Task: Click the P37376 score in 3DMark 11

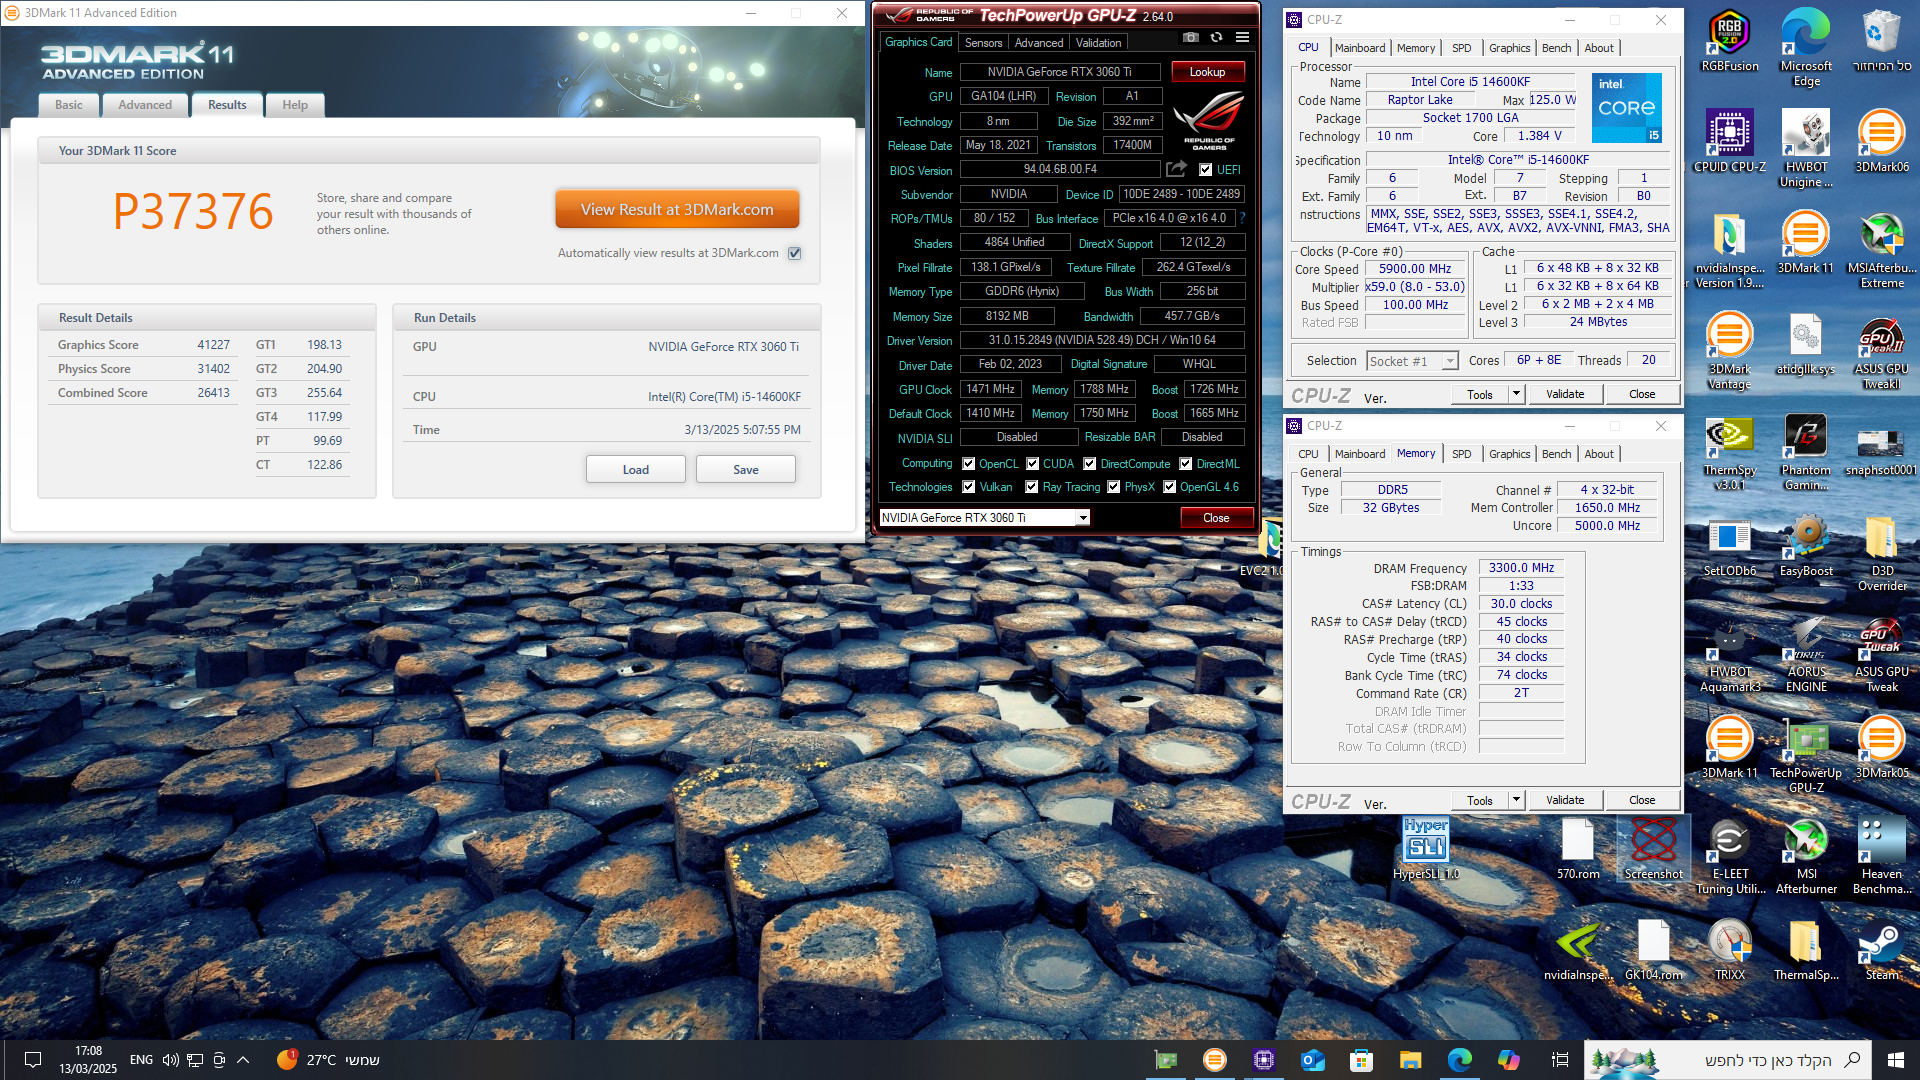Action: tap(193, 211)
